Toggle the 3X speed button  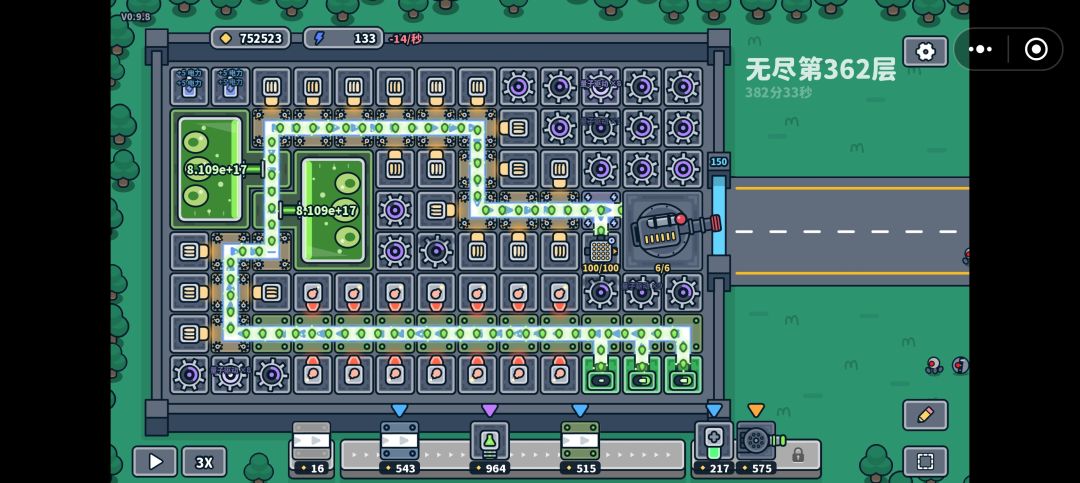pyautogui.click(x=204, y=462)
